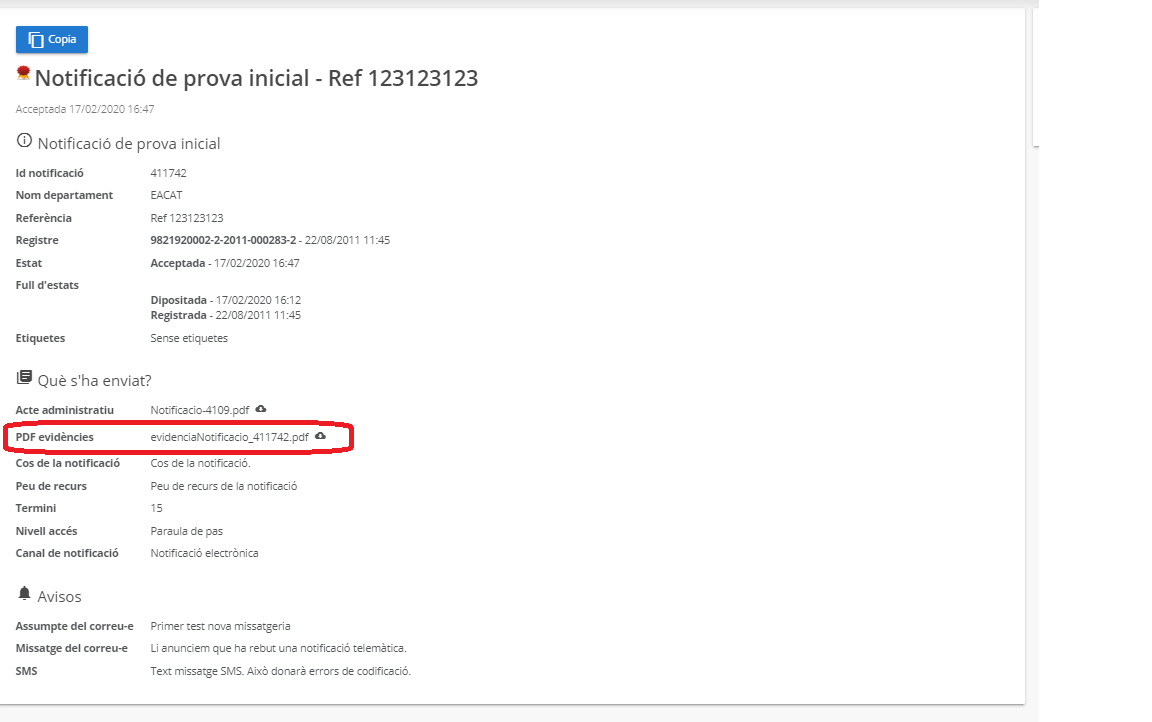1152x722 pixels.
Task: Select 'Primer test nova missatgeria' subject text
Action: pos(220,627)
